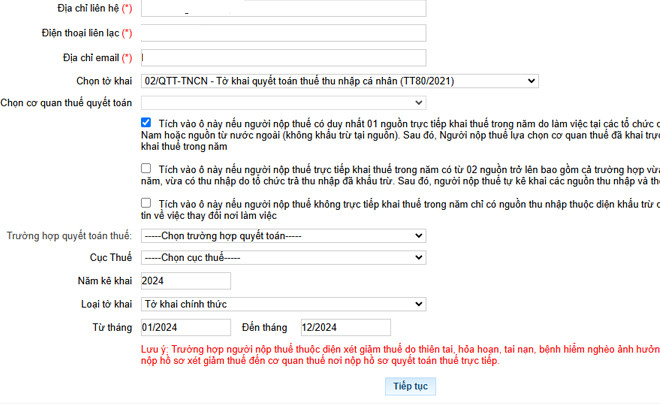Open the Loại tờ khai dropdown

click(x=284, y=304)
